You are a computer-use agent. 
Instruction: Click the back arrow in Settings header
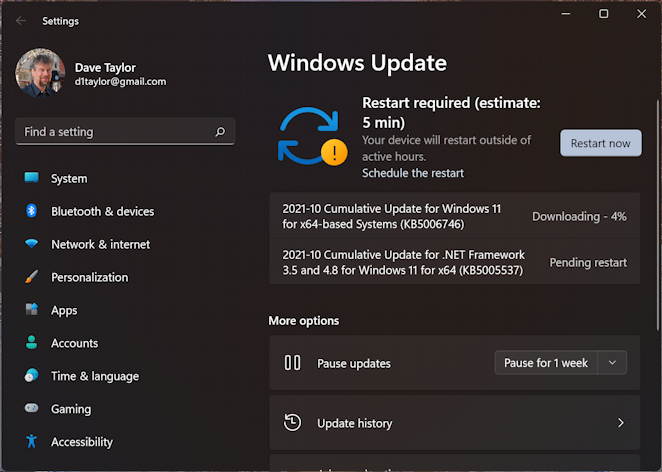click(x=21, y=21)
